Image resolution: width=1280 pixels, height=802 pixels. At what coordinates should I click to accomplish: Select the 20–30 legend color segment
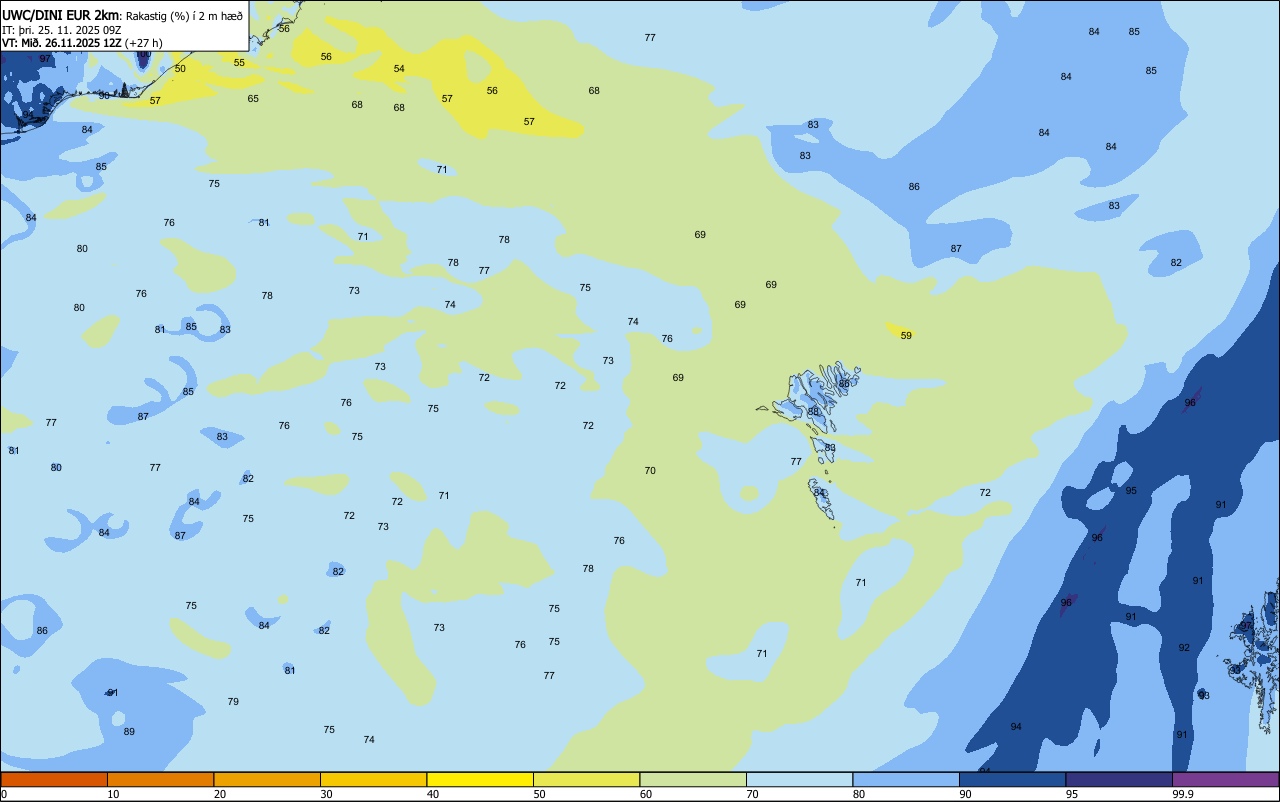(x=267, y=779)
